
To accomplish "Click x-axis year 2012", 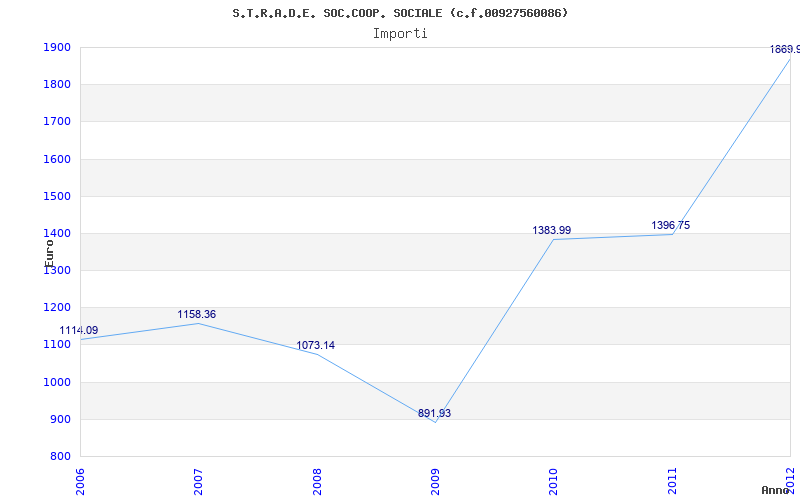I will pyautogui.click(x=791, y=482).
